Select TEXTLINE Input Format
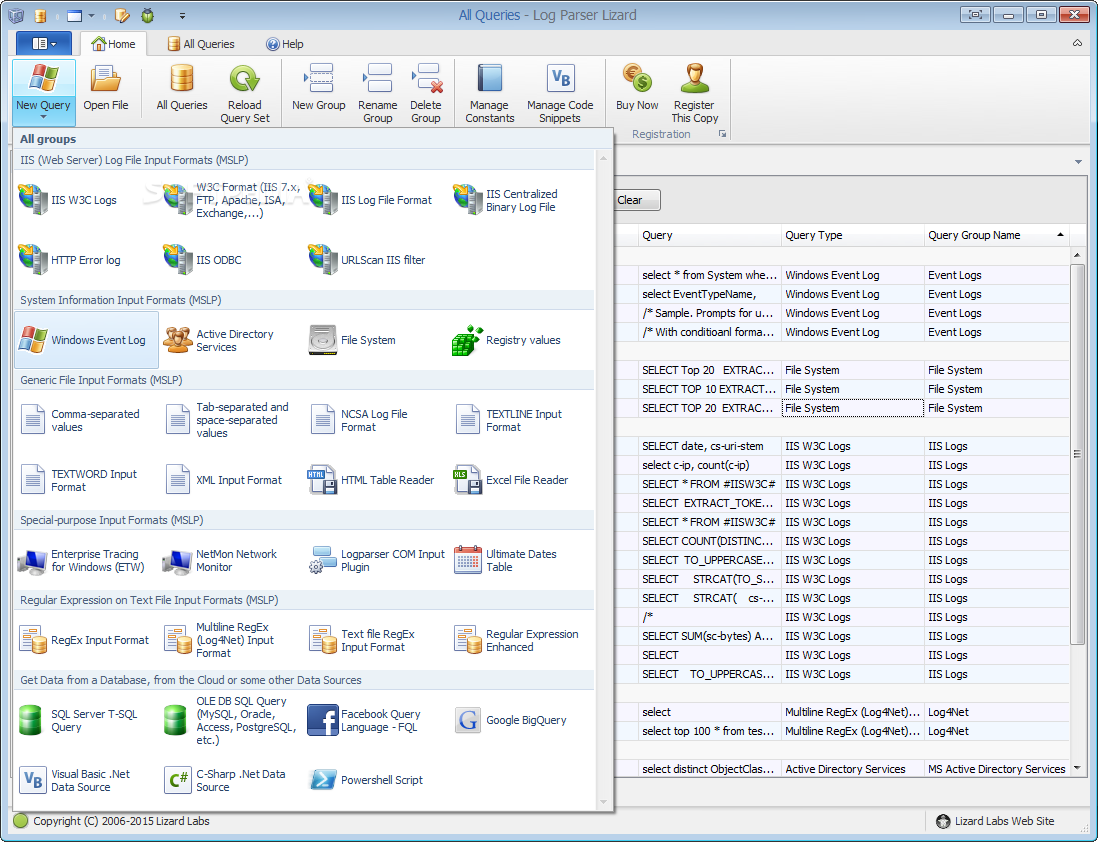 point(521,420)
